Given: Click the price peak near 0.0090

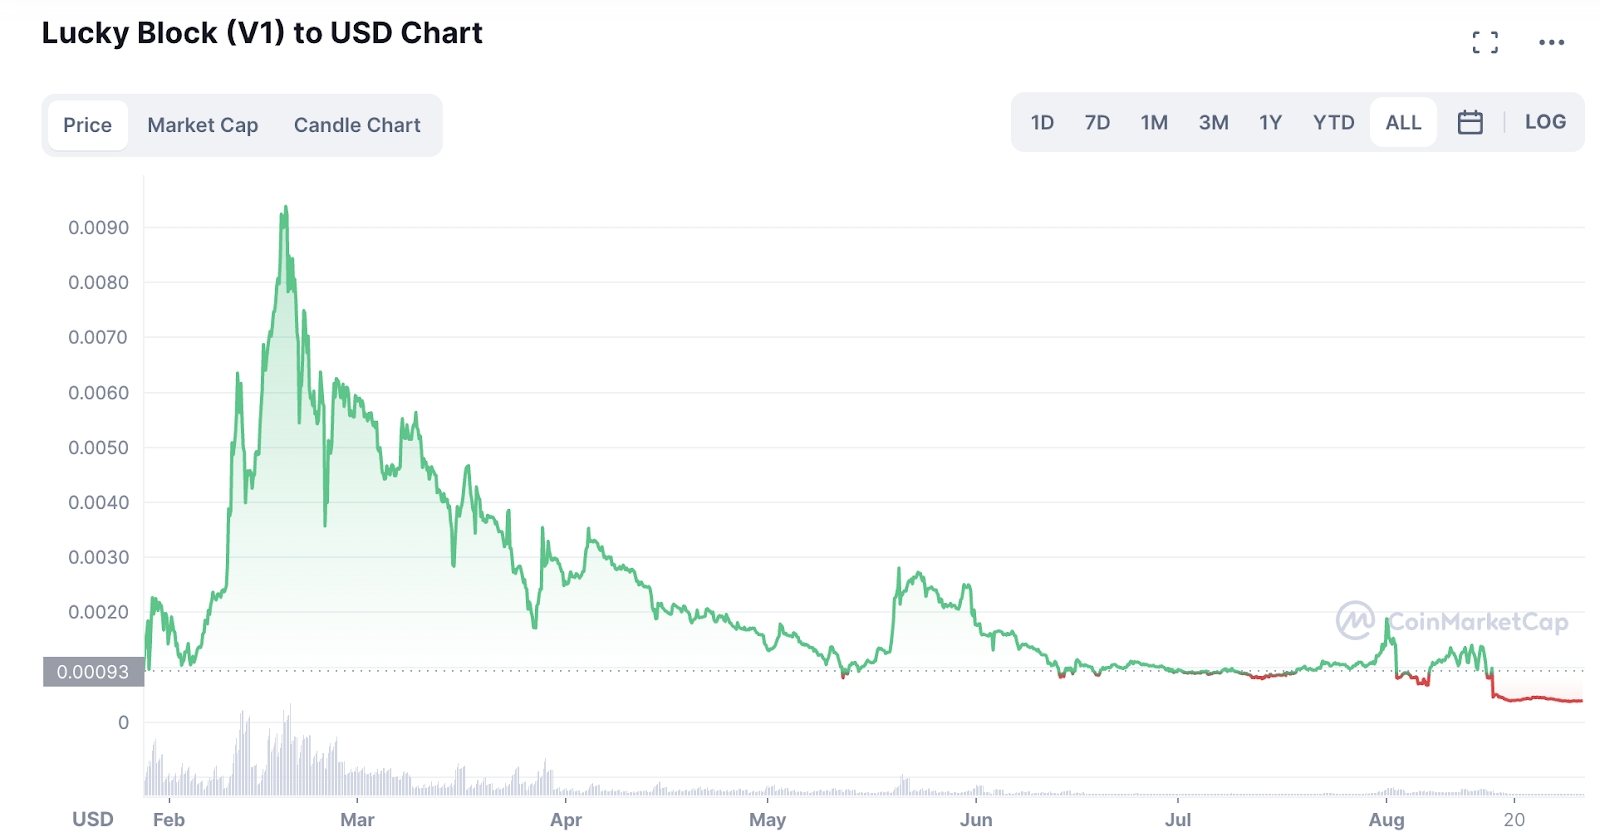Looking at the screenshot, I should coord(285,209).
